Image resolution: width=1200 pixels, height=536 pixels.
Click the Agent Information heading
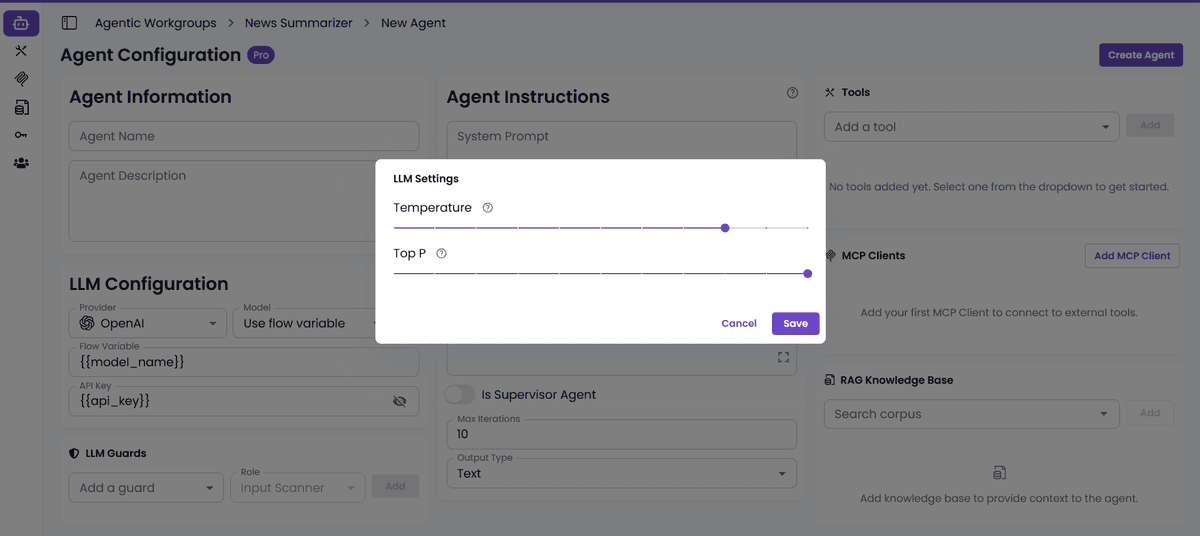tap(150, 97)
